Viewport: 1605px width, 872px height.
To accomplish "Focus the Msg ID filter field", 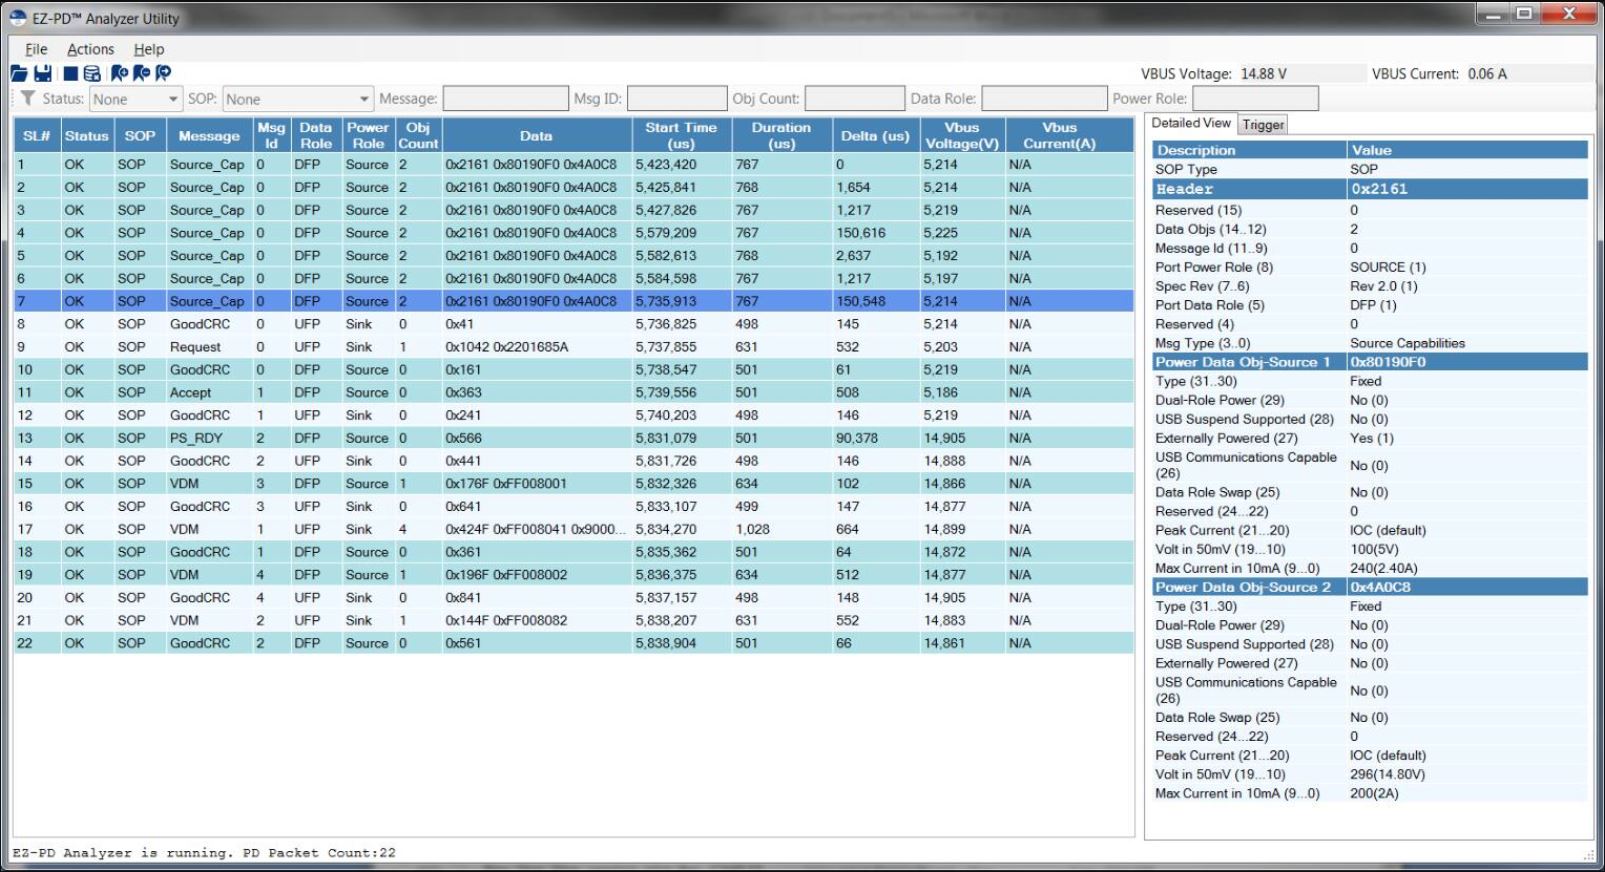I will click(x=676, y=98).
